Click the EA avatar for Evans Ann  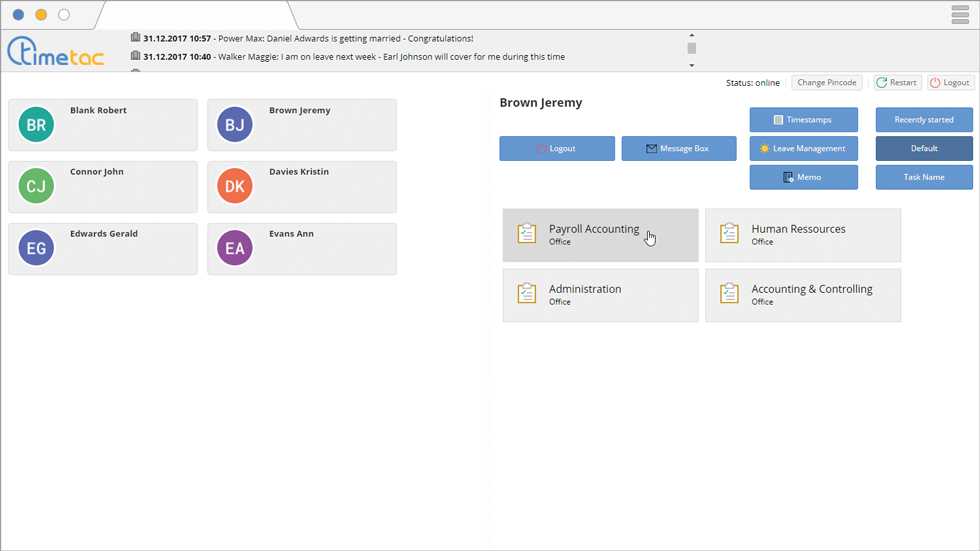pos(235,248)
